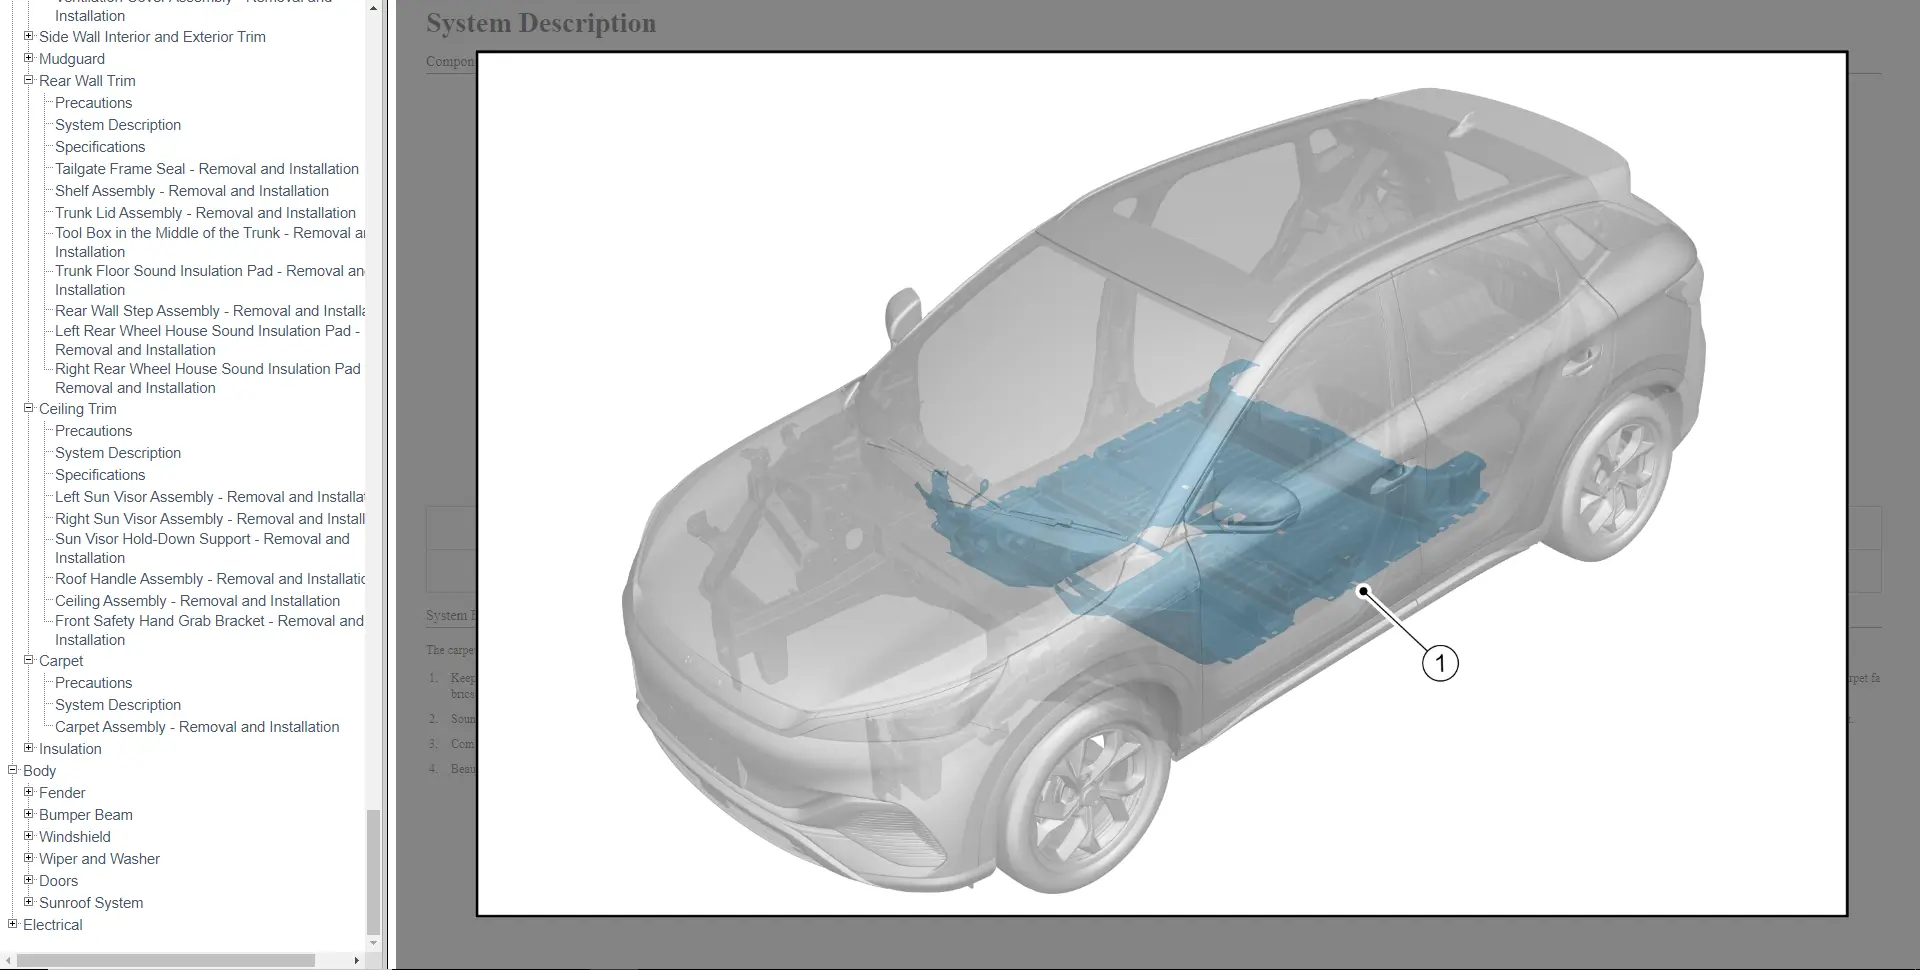The image size is (1920, 970).
Task: Click the sidebar scroll down arrow
Action: click(x=374, y=943)
